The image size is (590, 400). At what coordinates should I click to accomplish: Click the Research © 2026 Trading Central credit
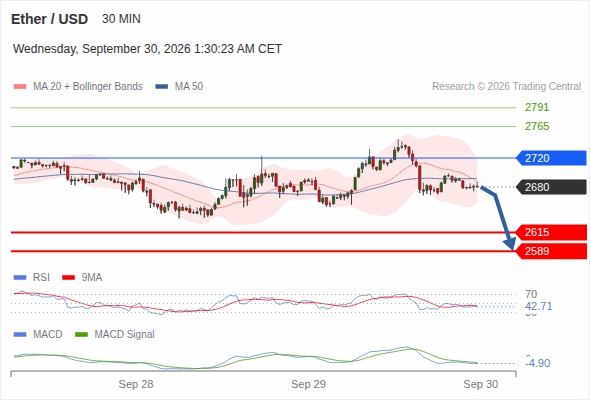(x=506, y=87)
